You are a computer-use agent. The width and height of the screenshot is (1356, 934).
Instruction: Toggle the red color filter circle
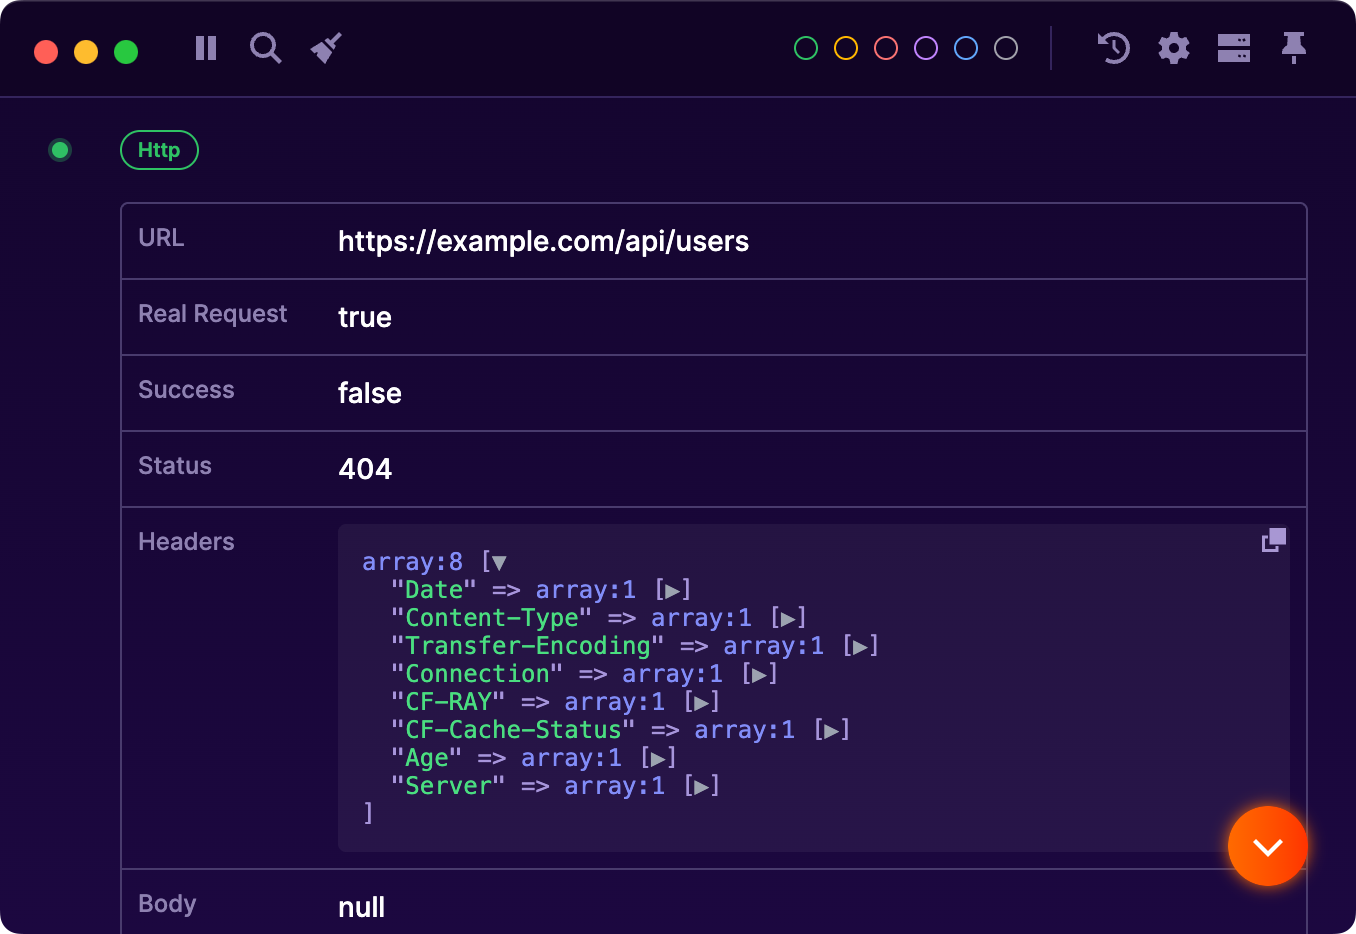pos(885,47)
